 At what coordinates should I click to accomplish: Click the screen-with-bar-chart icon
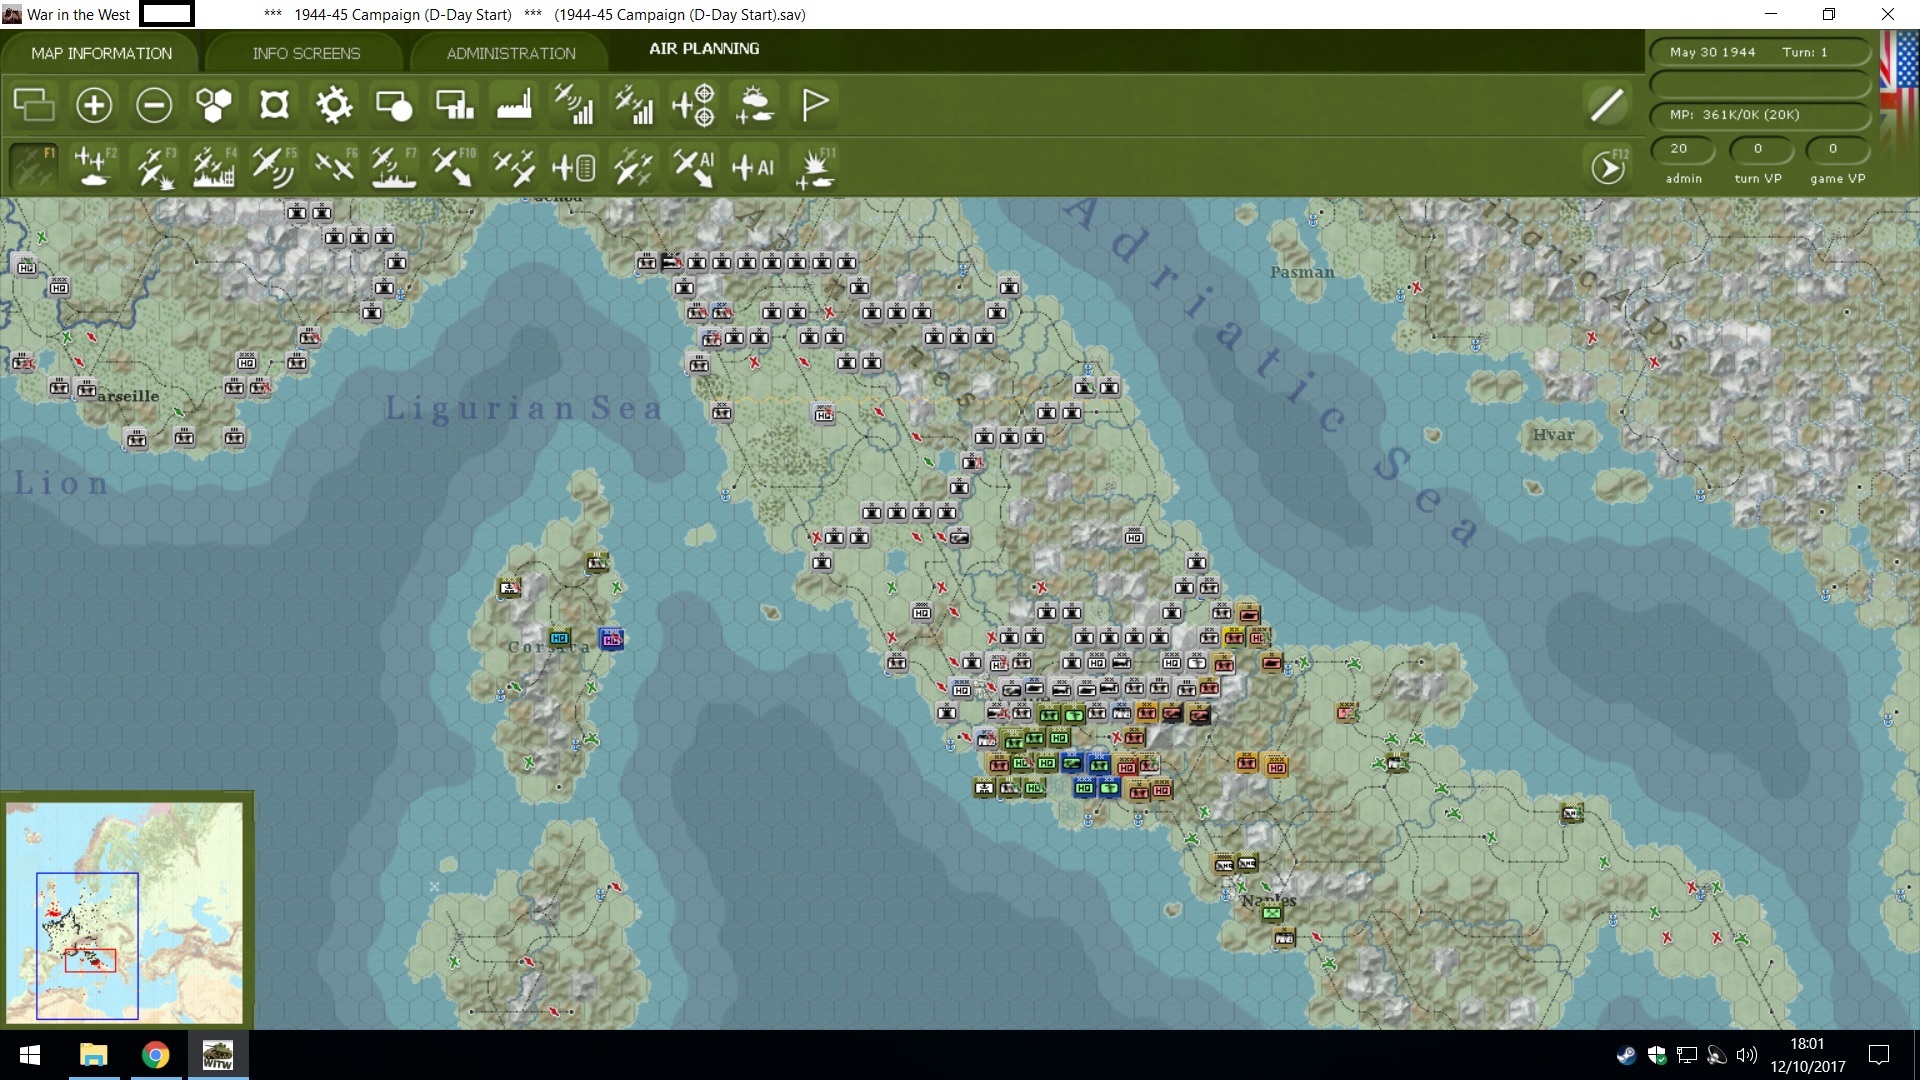click(x=454, y=104)
